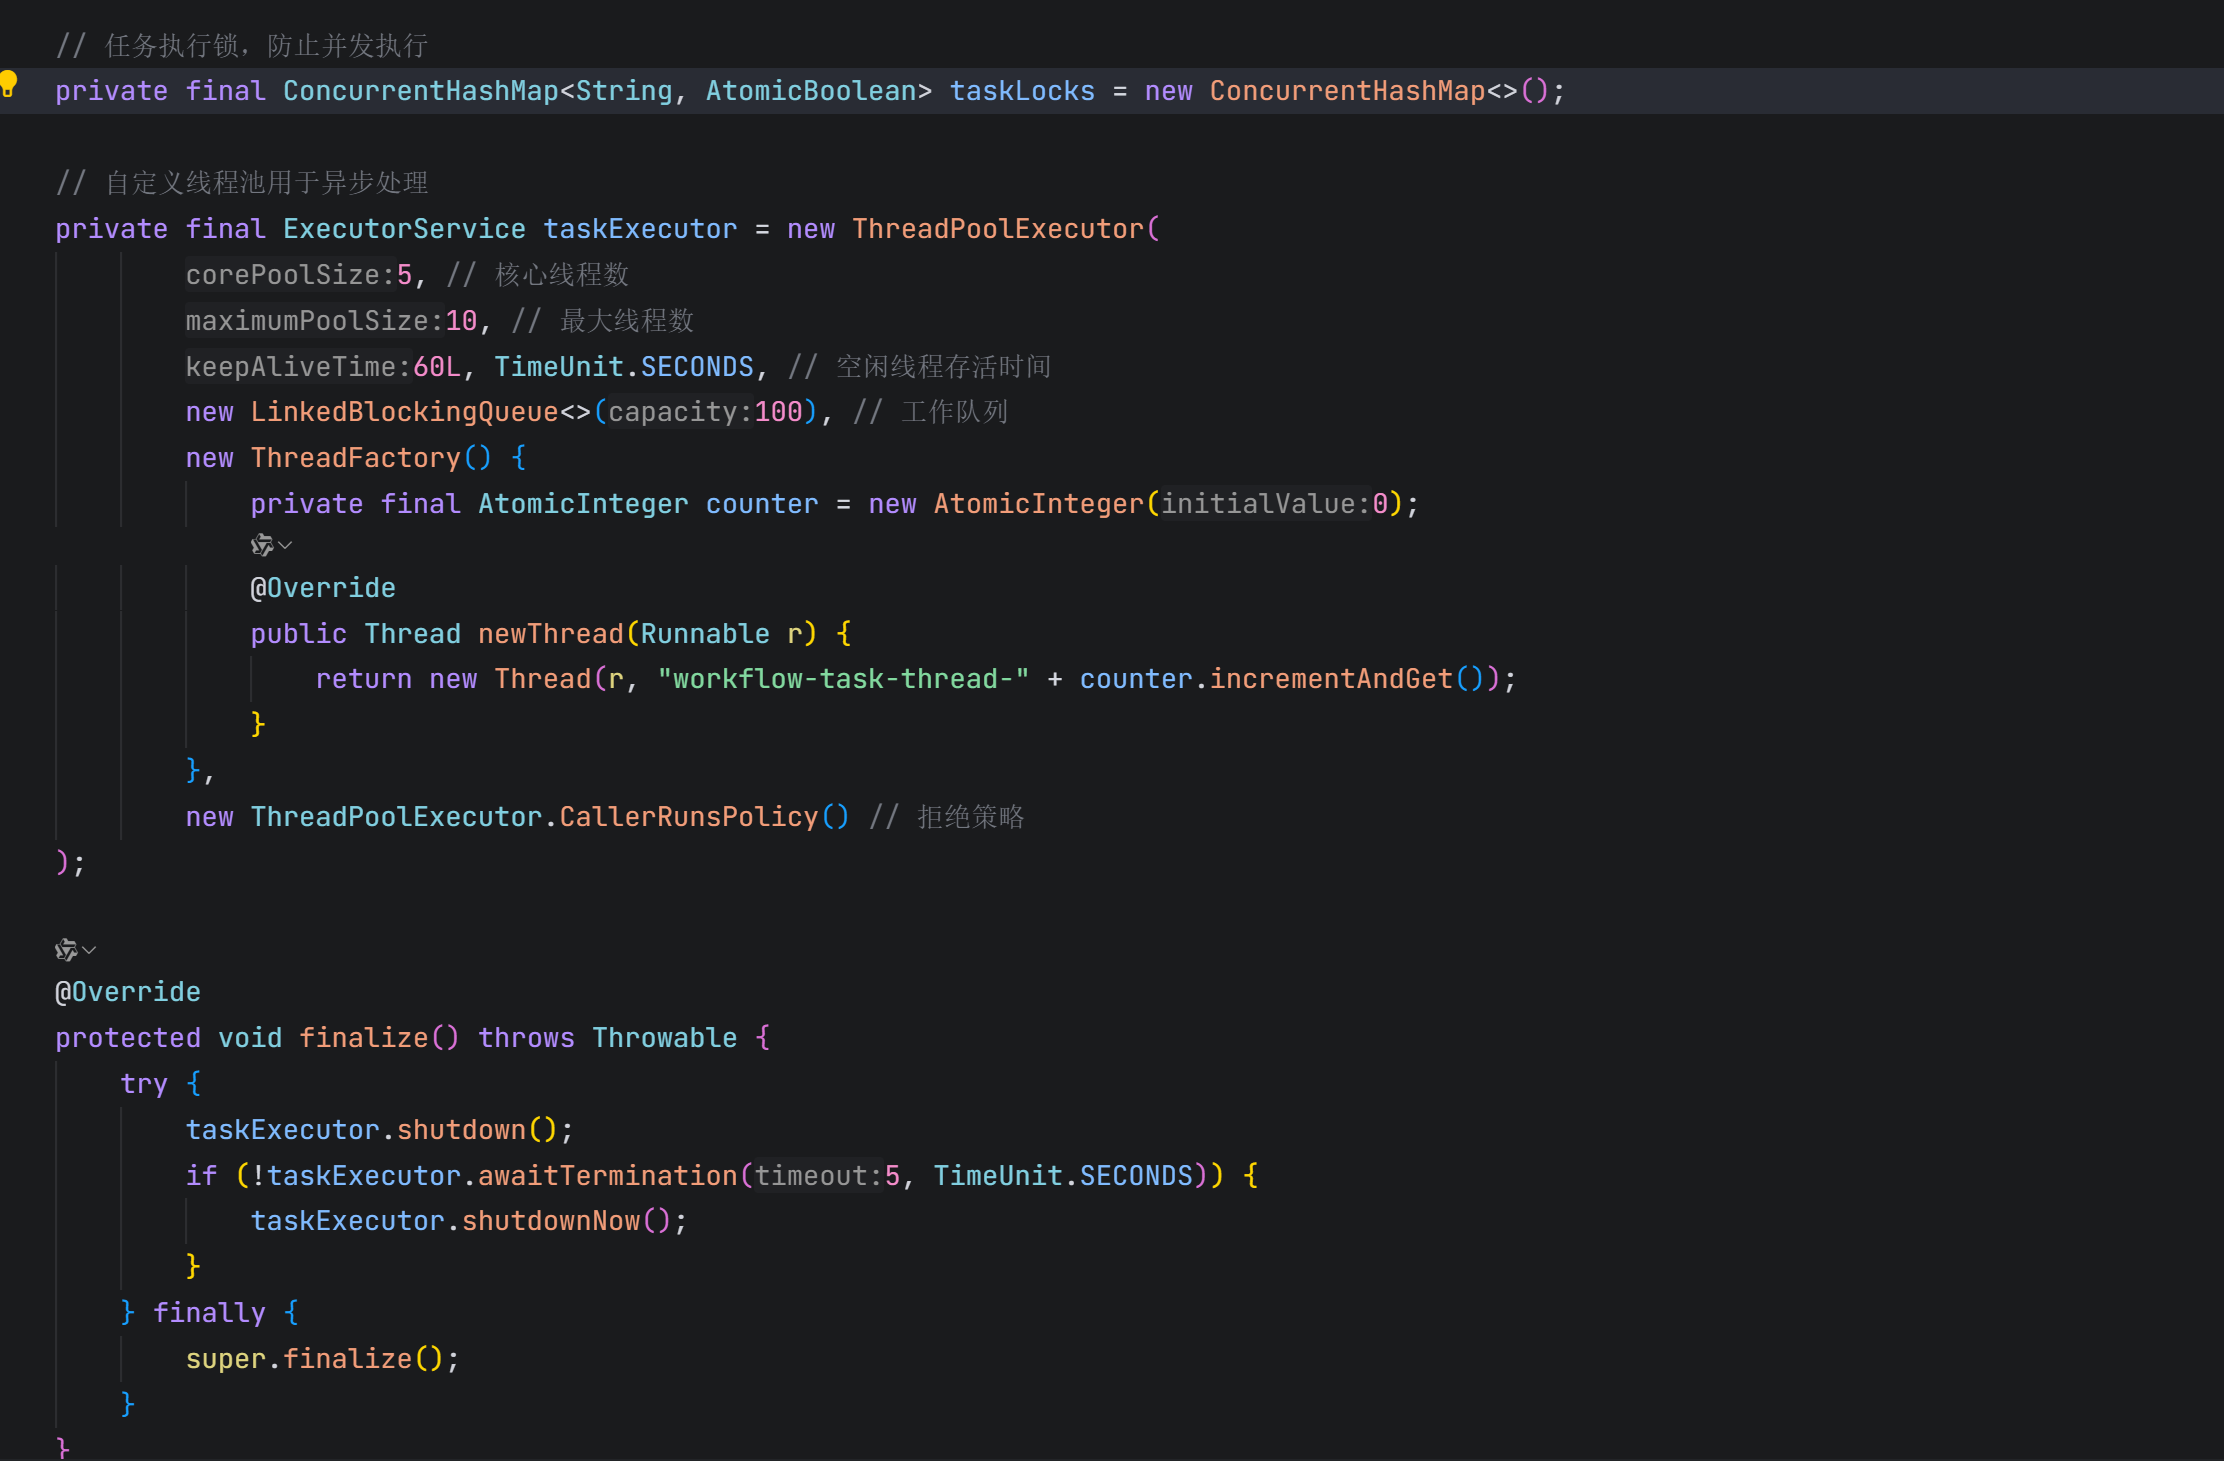2224x1461 pixels.
Task: Click the ThreadPoolExecutor constructor call
Action: click(998, 229)
